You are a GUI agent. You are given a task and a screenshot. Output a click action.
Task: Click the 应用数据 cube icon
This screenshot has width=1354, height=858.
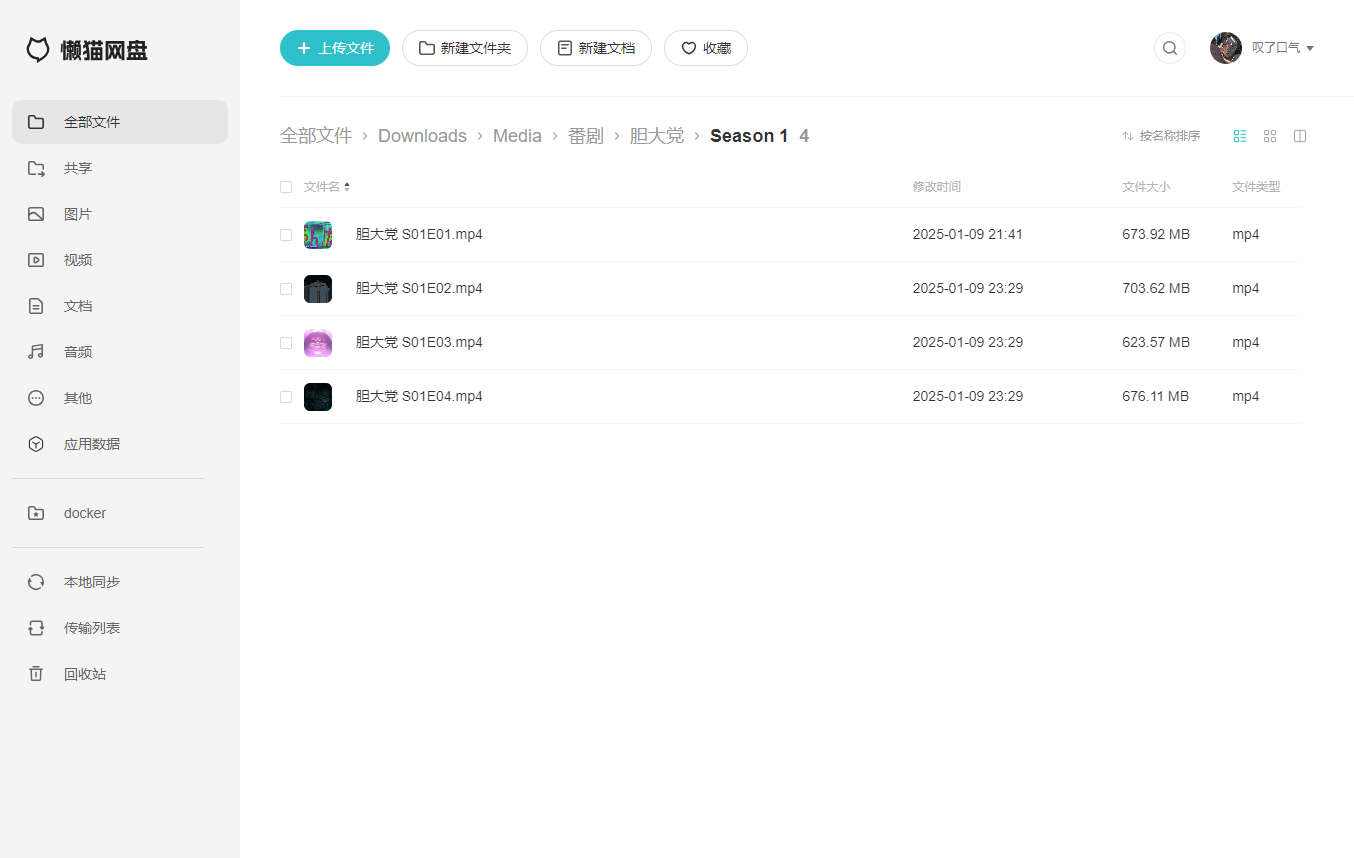tap(36, 444)
